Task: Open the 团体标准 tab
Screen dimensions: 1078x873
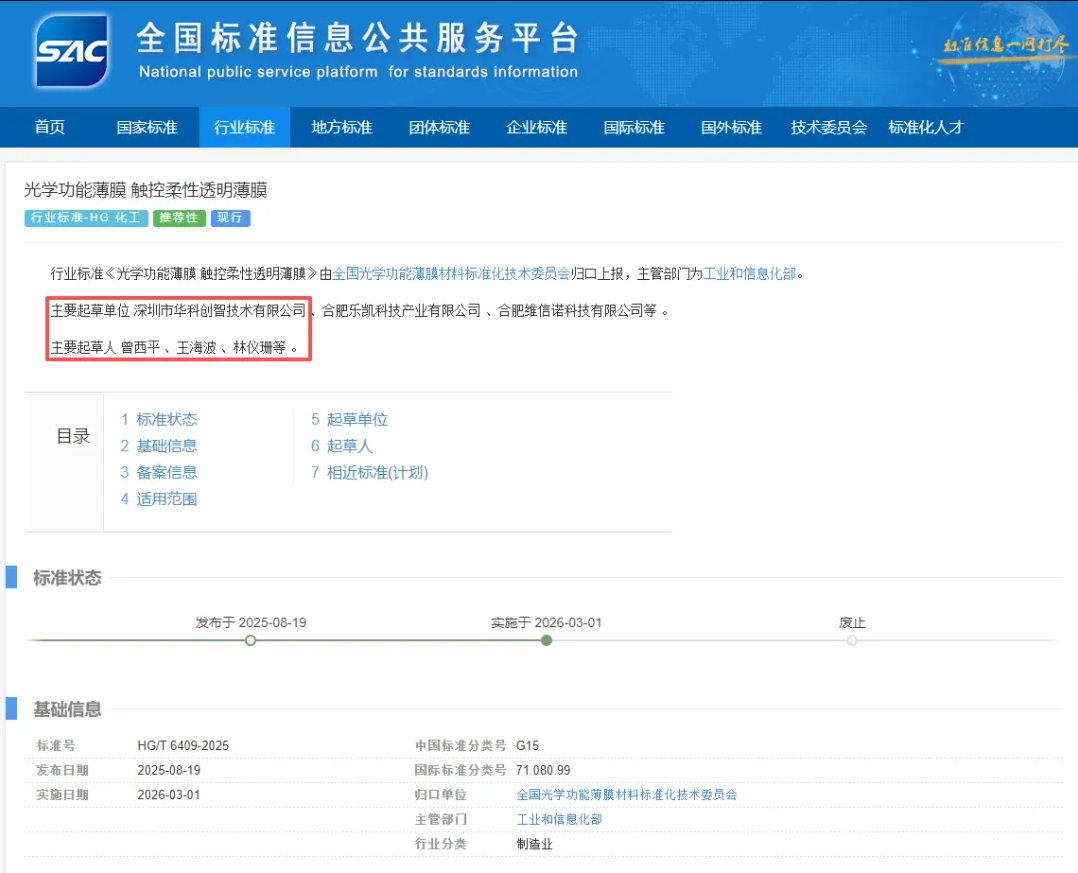Action: pyautogui.click(x=439, y=127)
